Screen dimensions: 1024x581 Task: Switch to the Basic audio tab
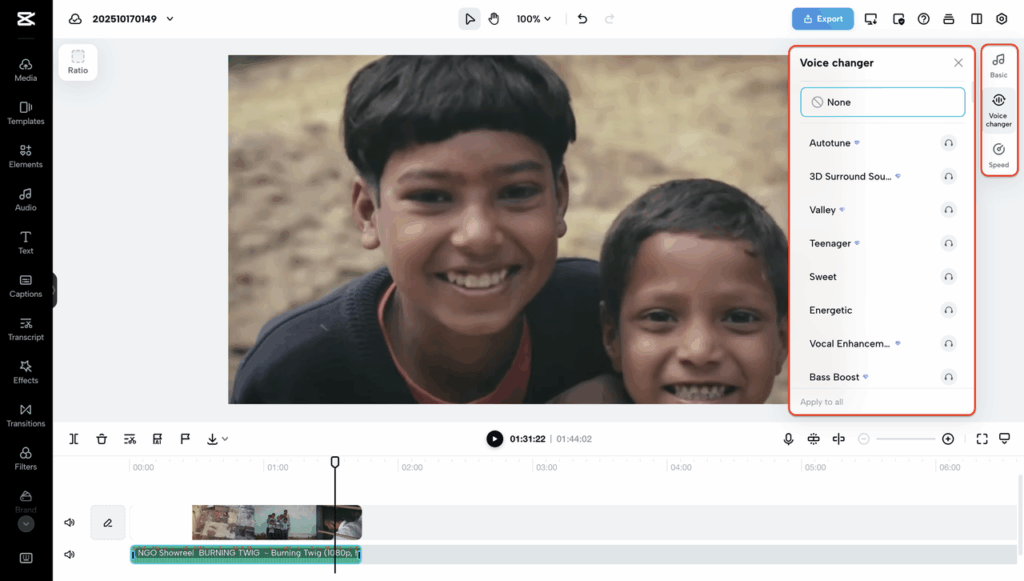point(998,66)
